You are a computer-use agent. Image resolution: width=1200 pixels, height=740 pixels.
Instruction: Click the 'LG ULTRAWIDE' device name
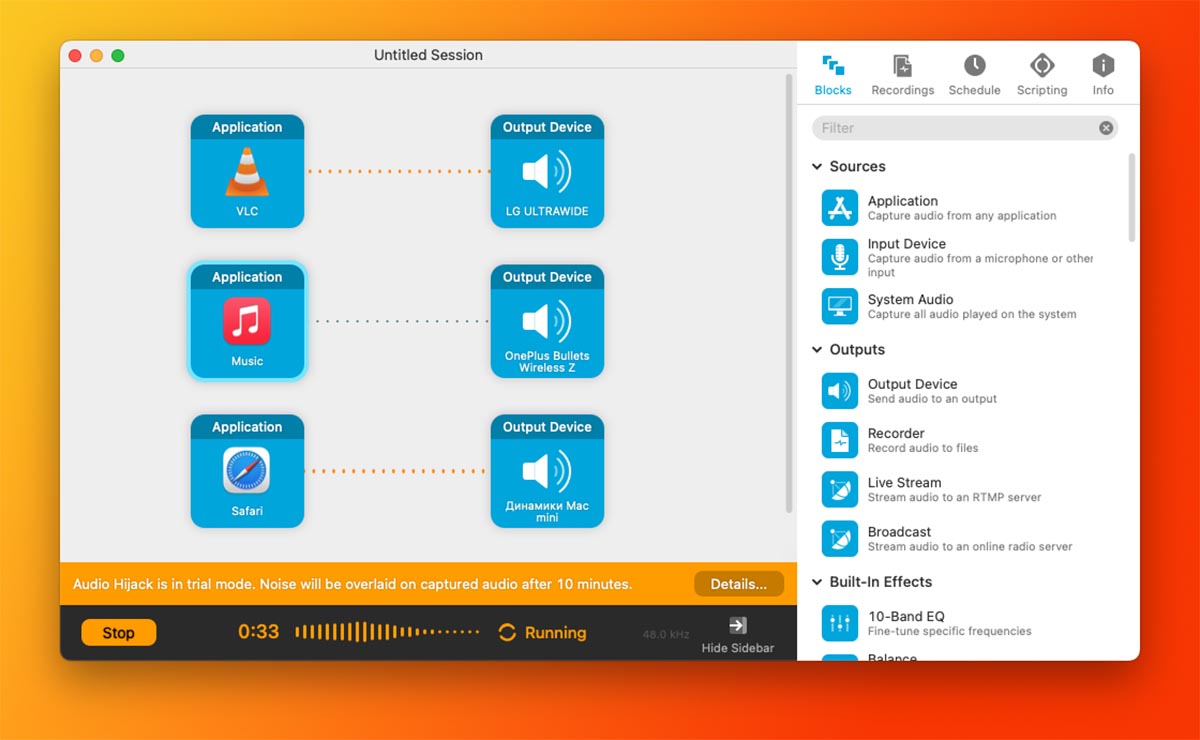[547, 211]
